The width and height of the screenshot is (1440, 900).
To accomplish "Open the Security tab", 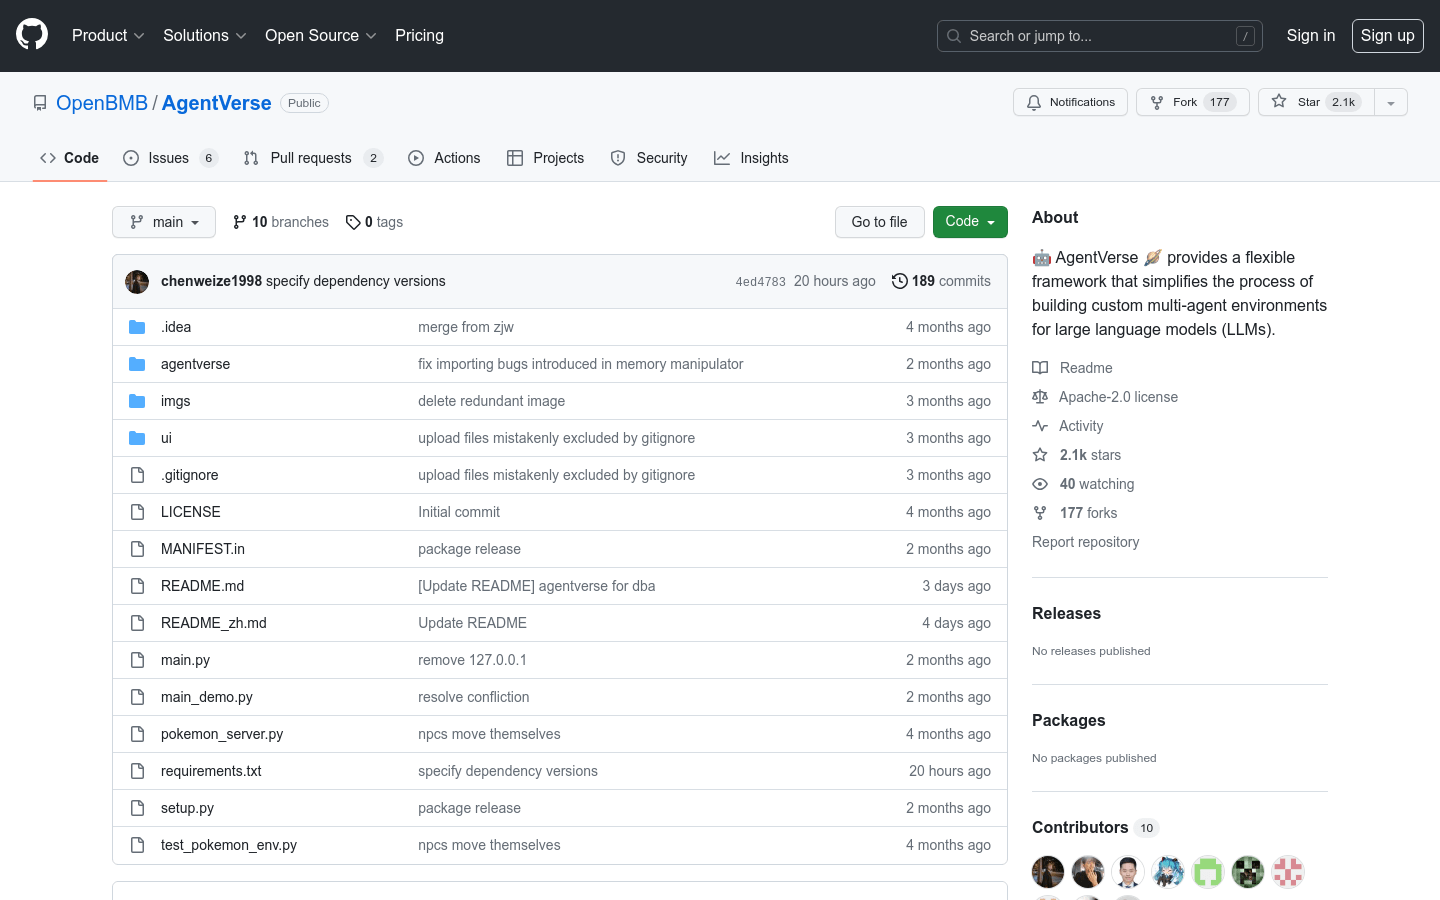I will click(x=649, y=158).
